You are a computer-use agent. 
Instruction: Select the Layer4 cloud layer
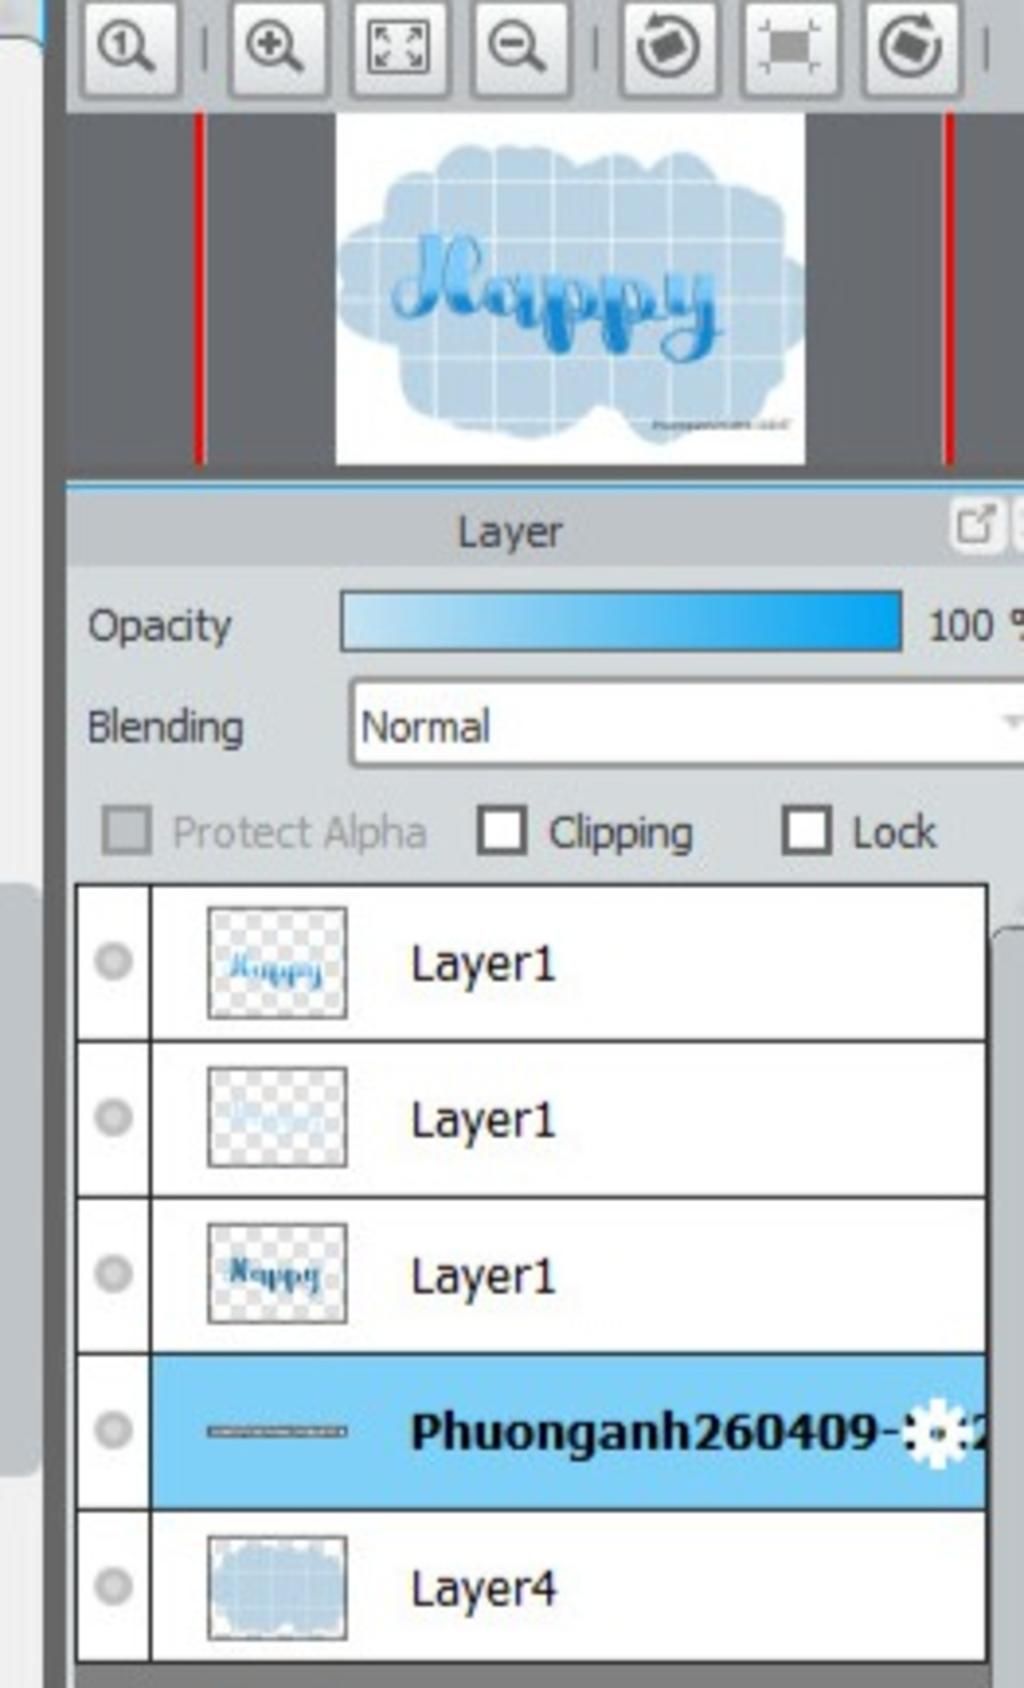click(568, 1587)
